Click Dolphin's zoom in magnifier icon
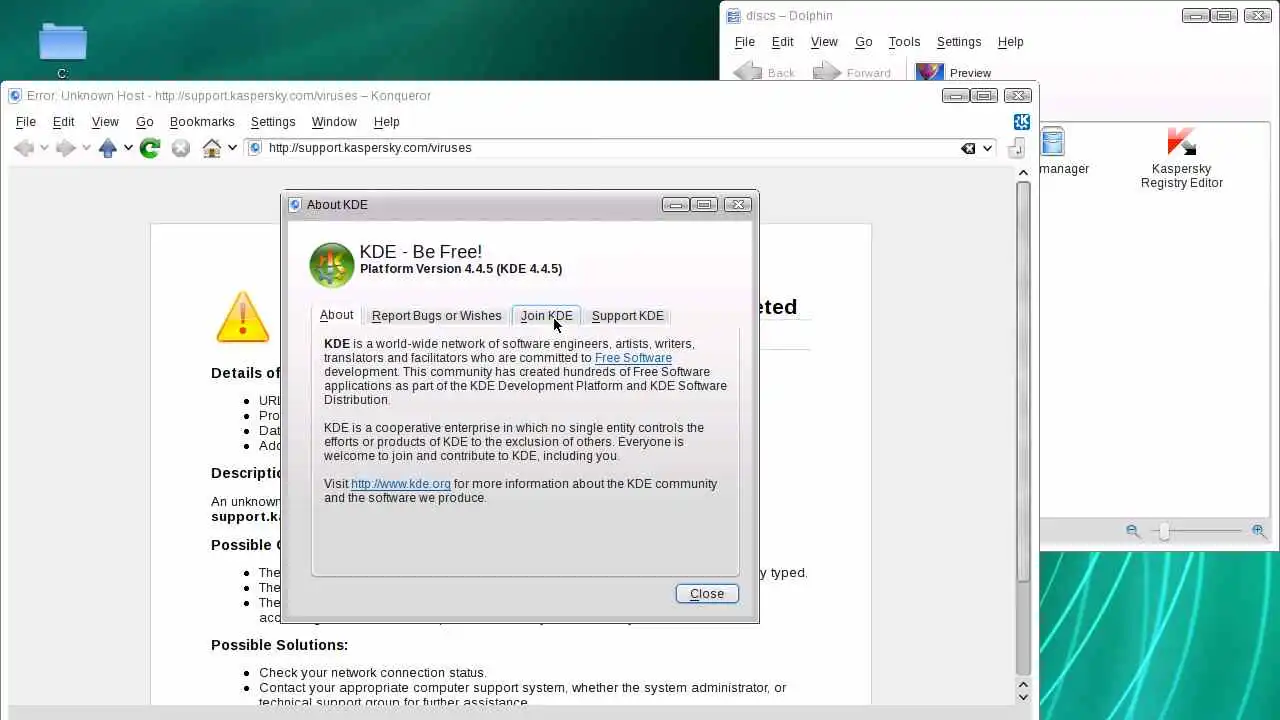The height and width of the screenshot is (720, 1280). 1259,531
